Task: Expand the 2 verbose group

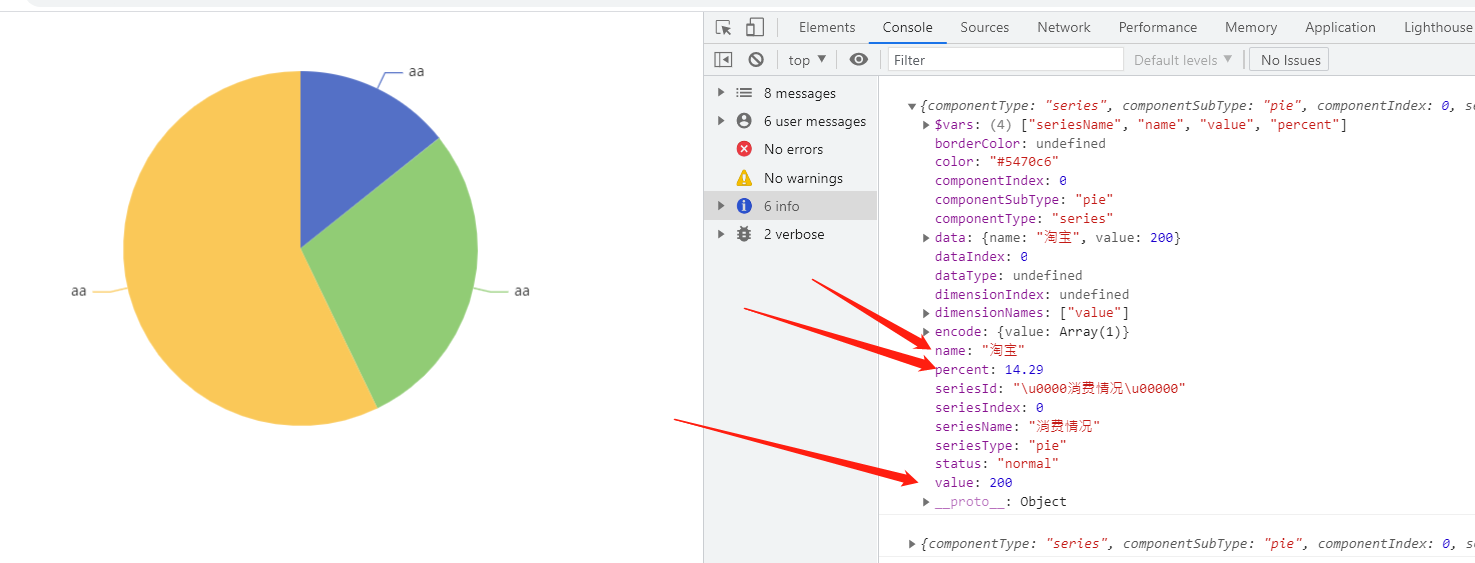Action: click(x=721, y=234)
